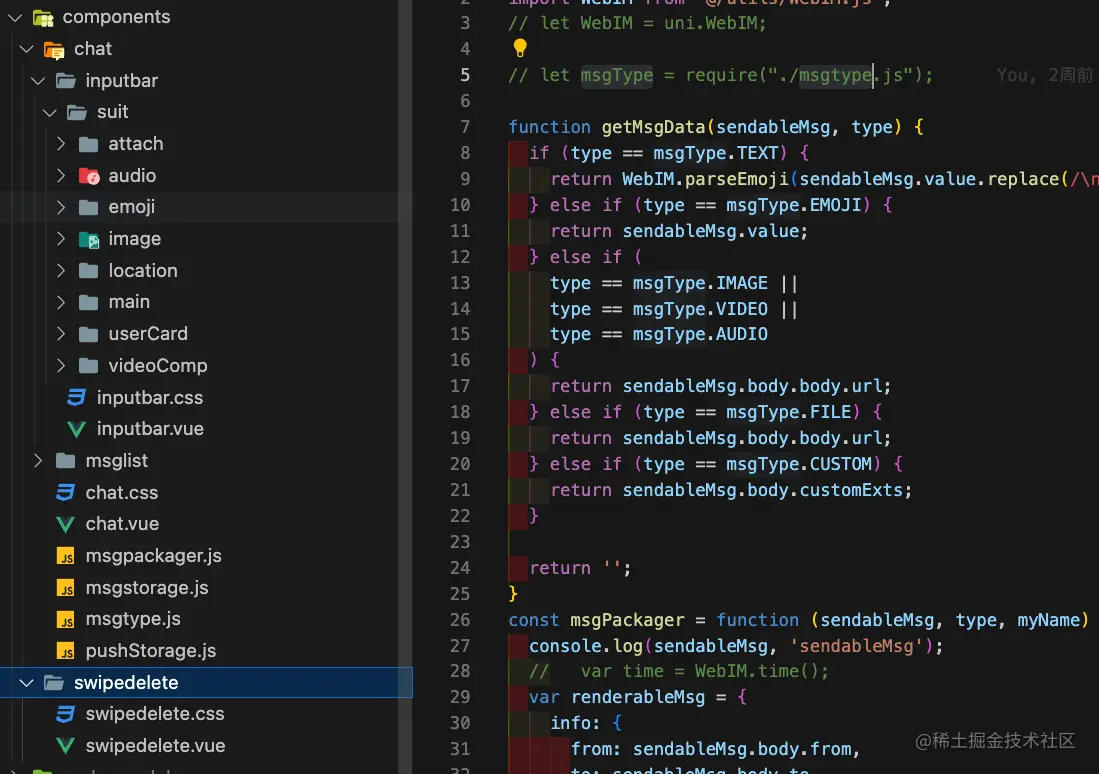Expand the emoji folder chevron
Screen dimensions: 1099x774
[x=61, y=208]
